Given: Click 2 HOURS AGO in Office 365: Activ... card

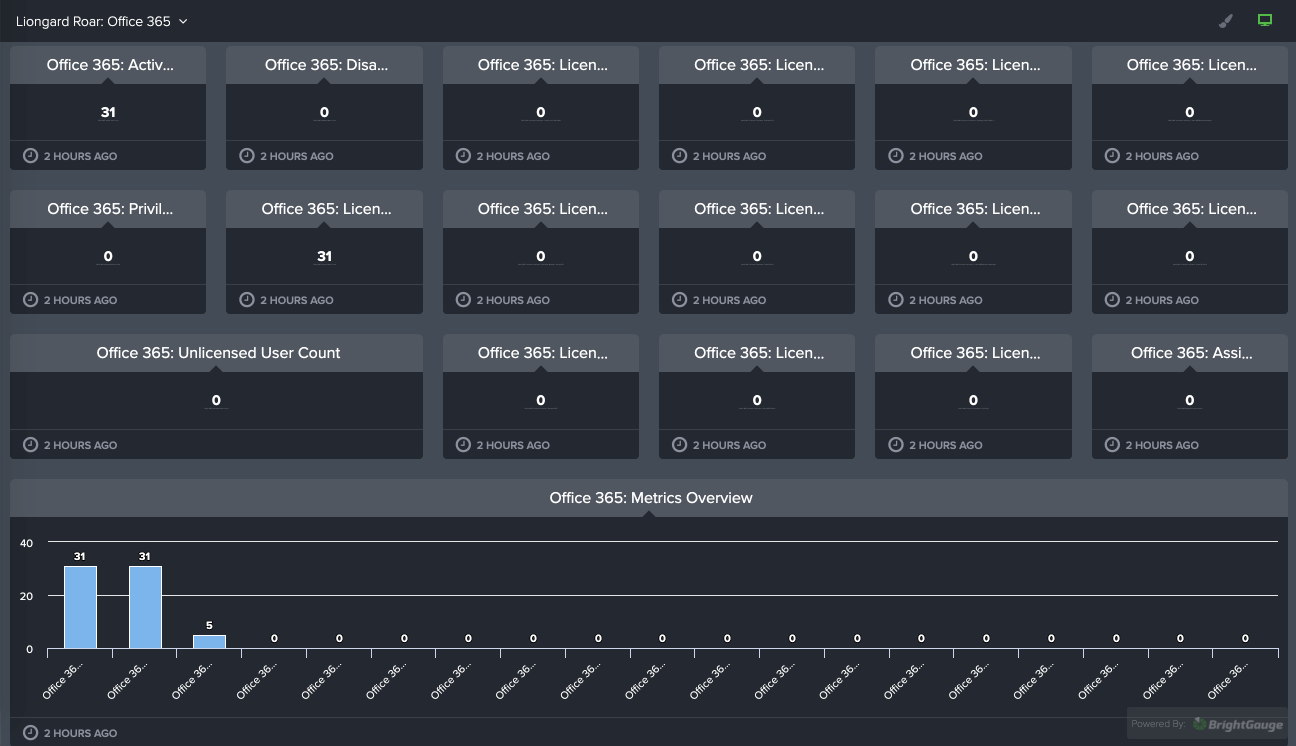Looking at the screenshot, I should pyautogui.click(x=80, y=156).
